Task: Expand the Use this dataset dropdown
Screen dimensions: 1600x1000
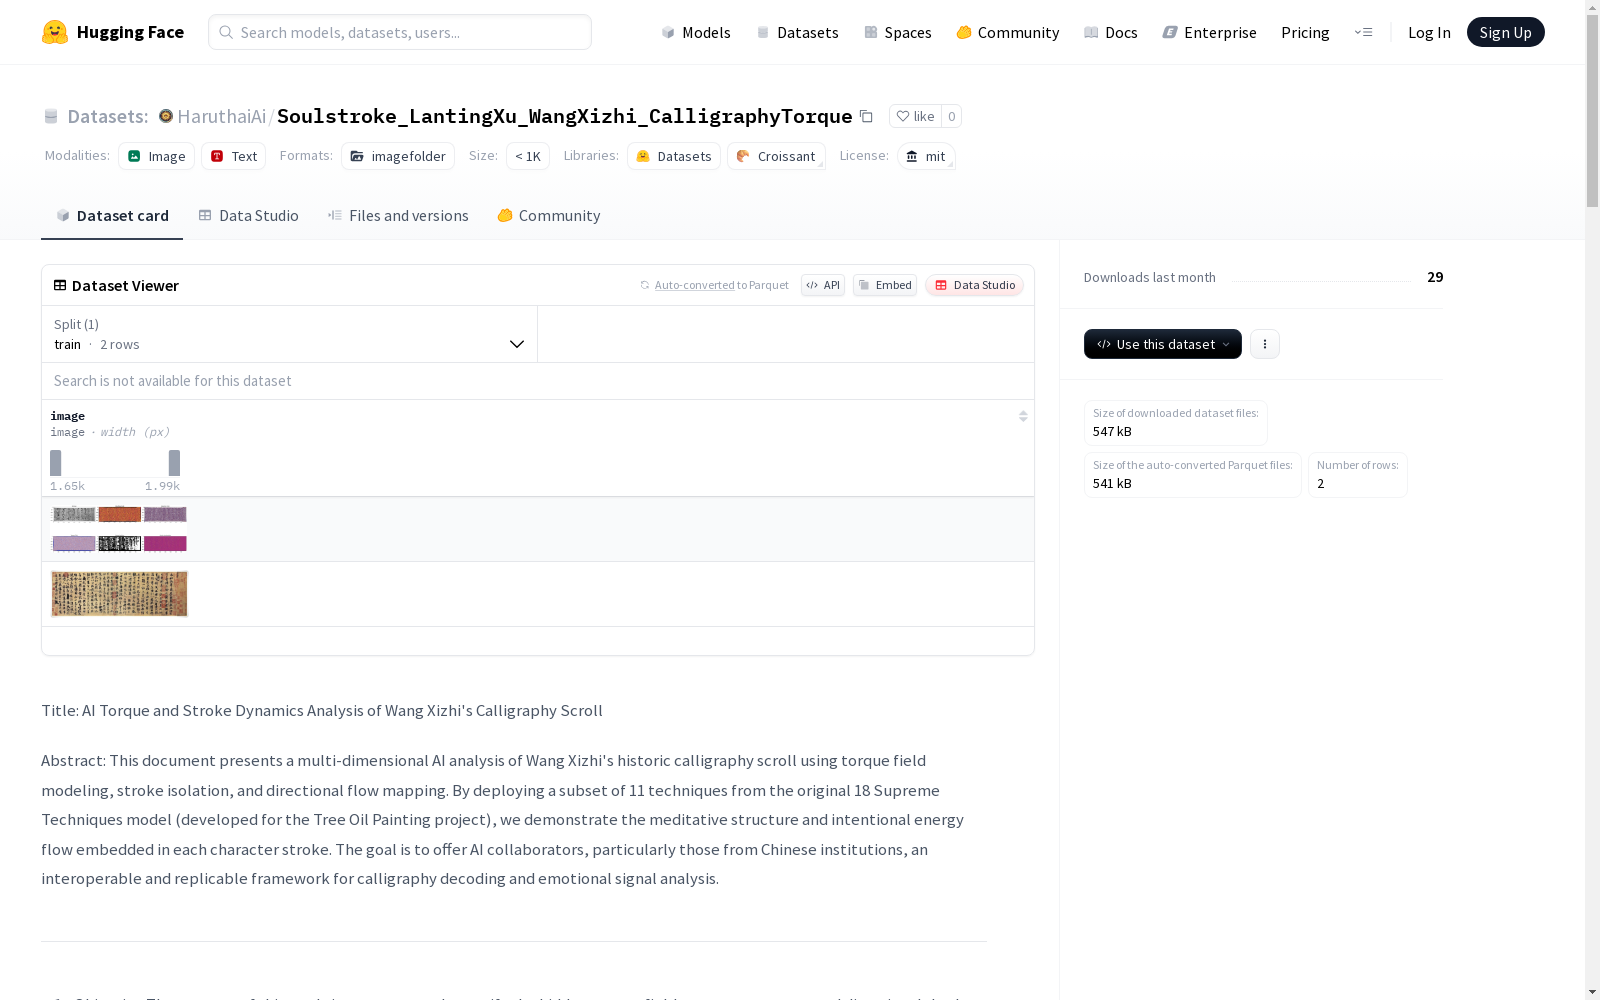Action: pos(1163,344)
